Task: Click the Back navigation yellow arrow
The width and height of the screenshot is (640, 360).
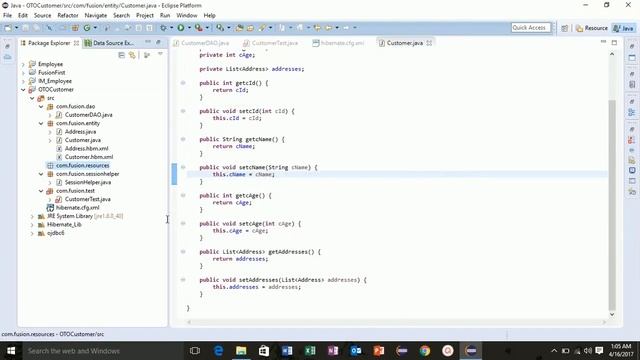Action: 329,28
